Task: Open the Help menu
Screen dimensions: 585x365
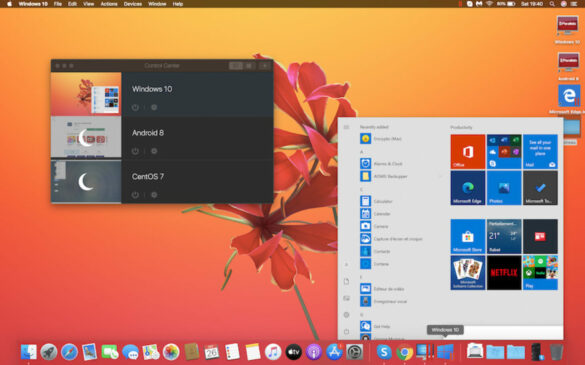Action: [178, 4]
